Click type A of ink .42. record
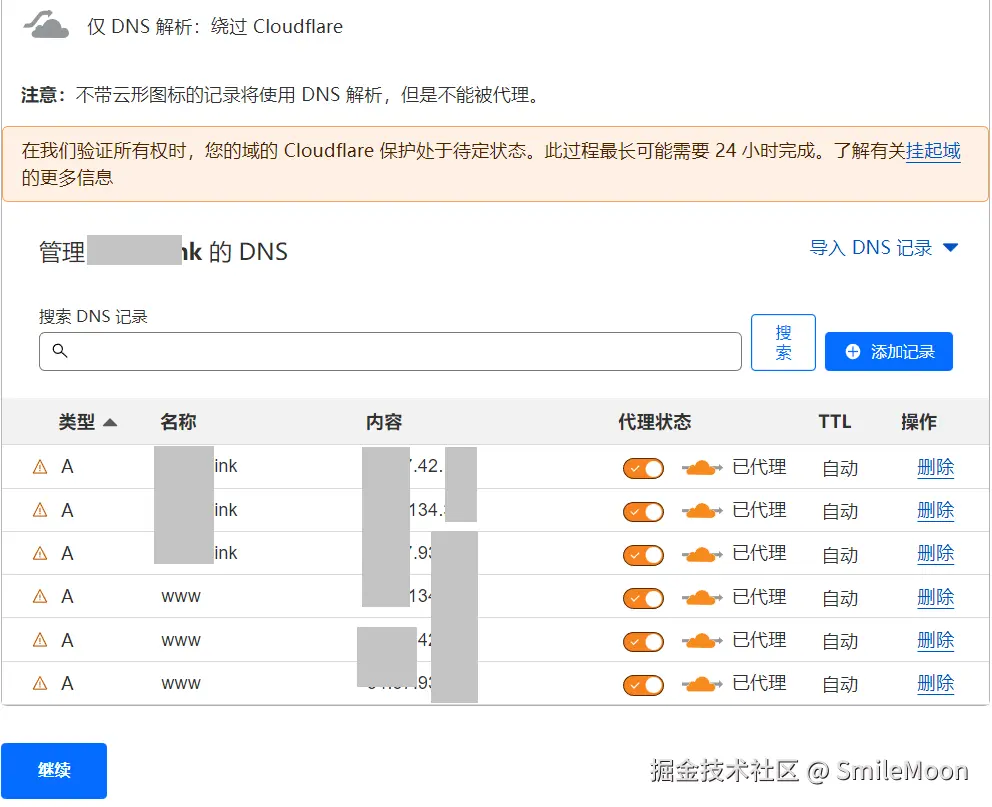The width and height of the screenshot is (992, 807). 67,467
